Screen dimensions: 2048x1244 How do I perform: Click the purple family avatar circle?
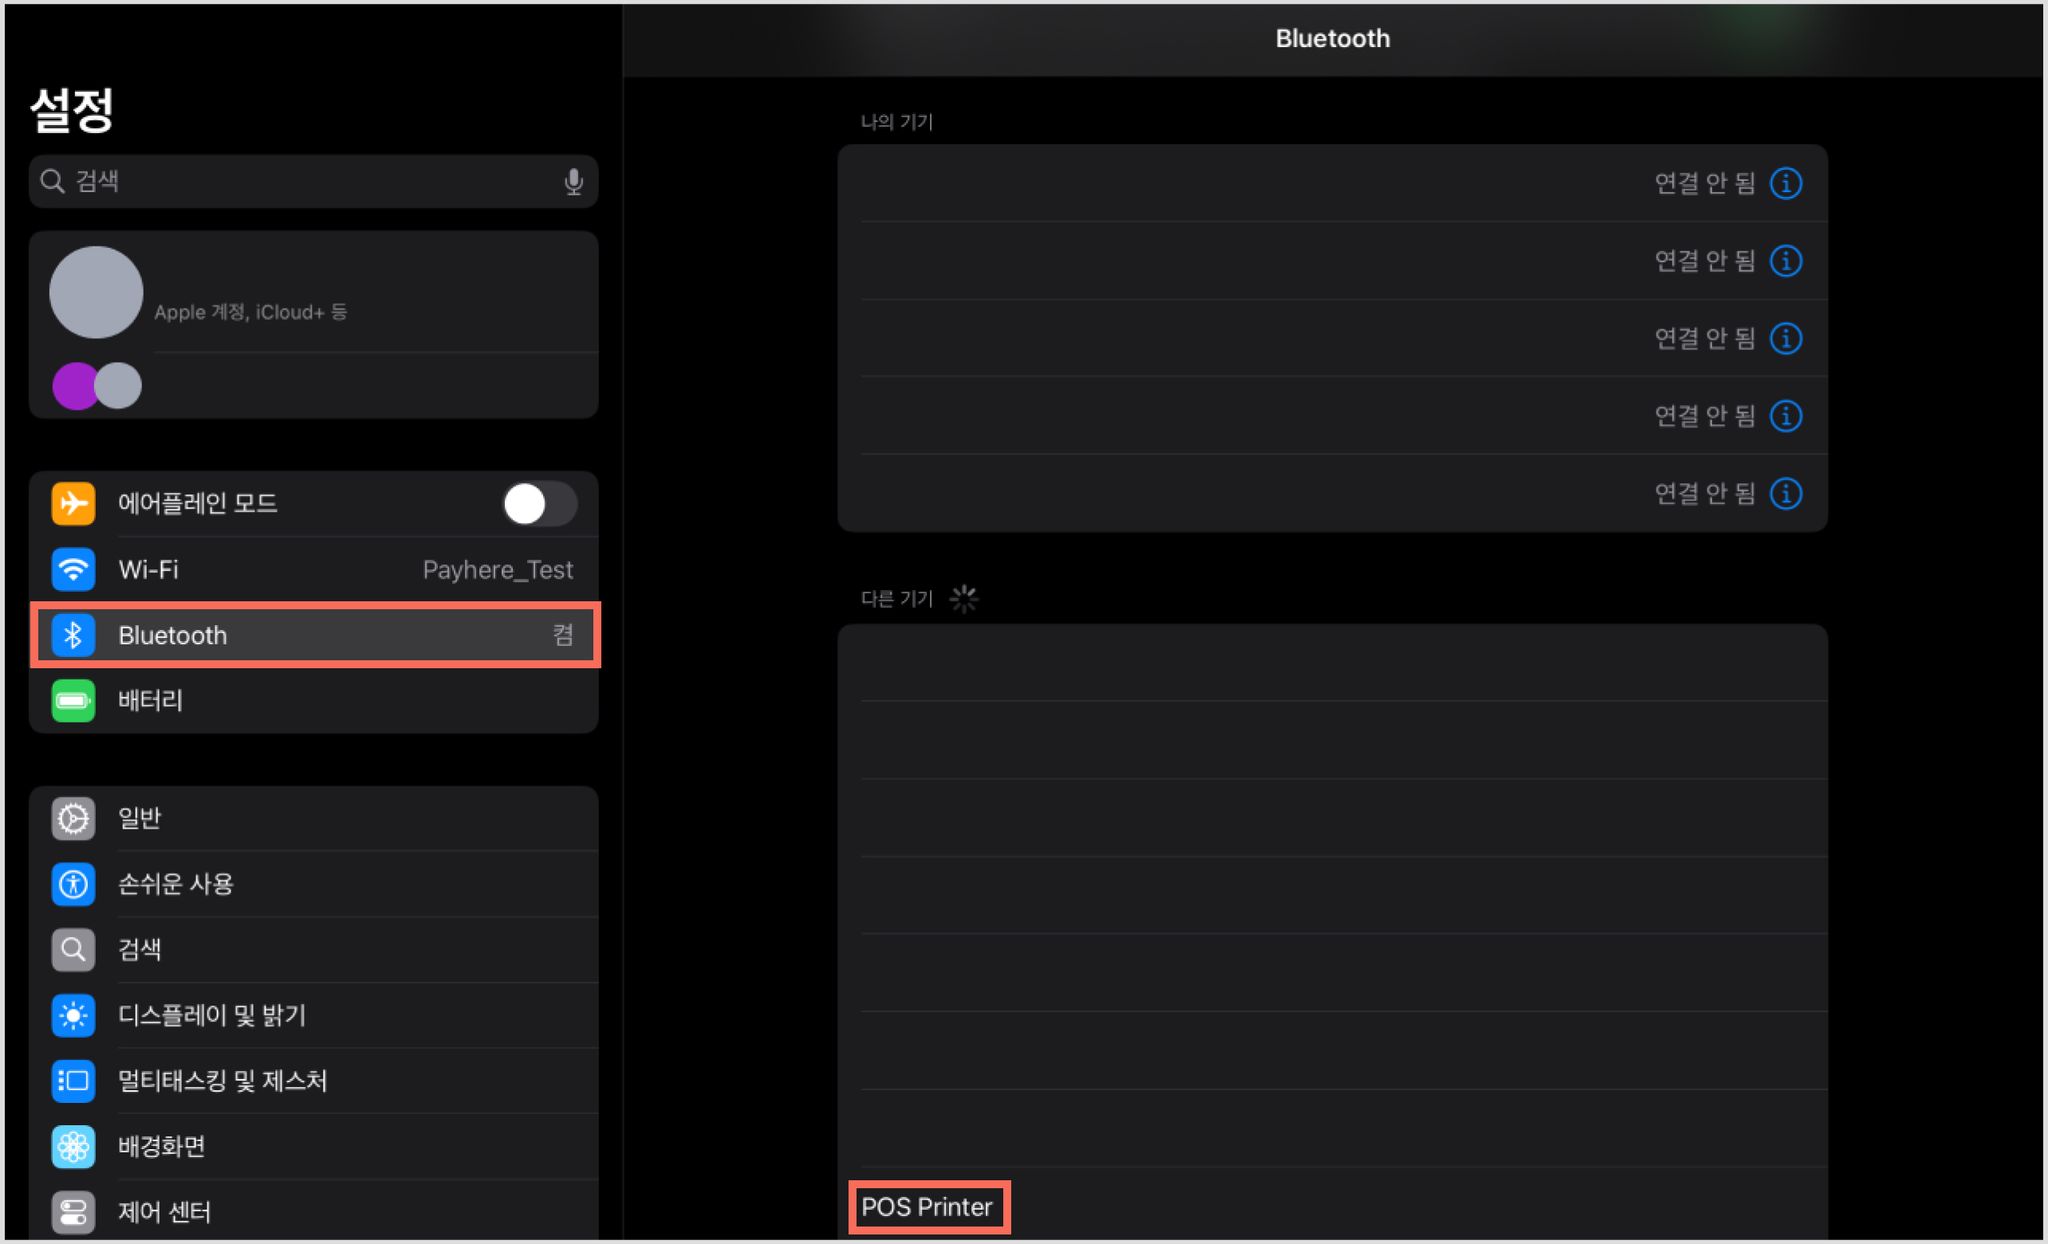coord(75,385)
